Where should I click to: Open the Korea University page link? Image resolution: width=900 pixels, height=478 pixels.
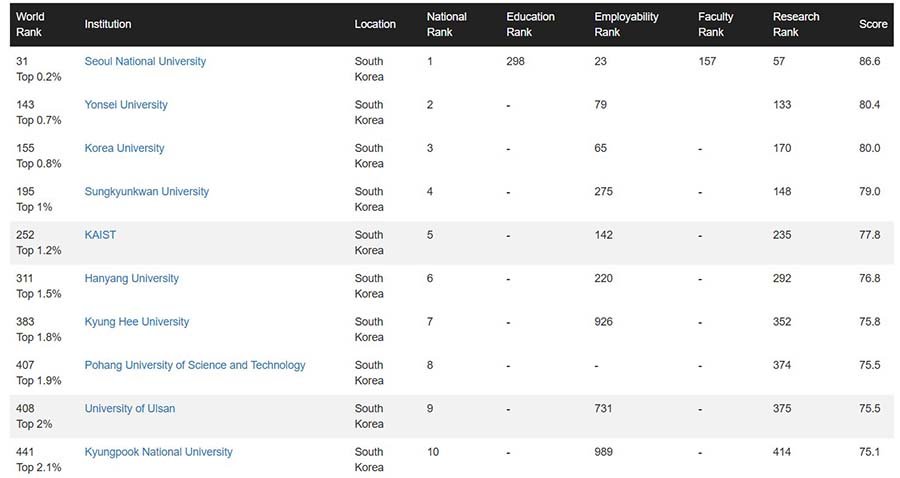tap(124, 148)
